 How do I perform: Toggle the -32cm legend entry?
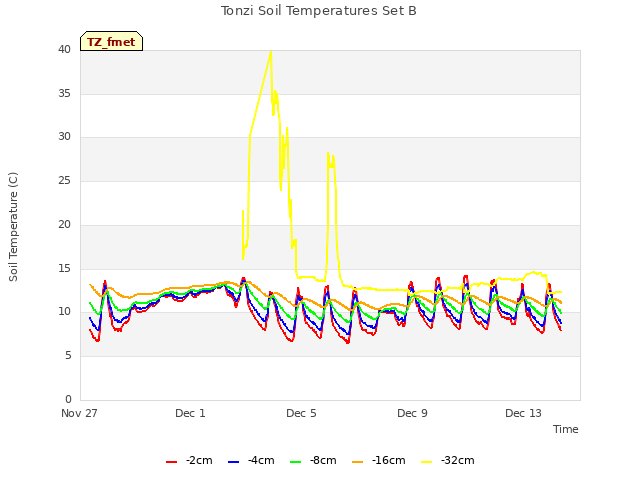[447, 461]
